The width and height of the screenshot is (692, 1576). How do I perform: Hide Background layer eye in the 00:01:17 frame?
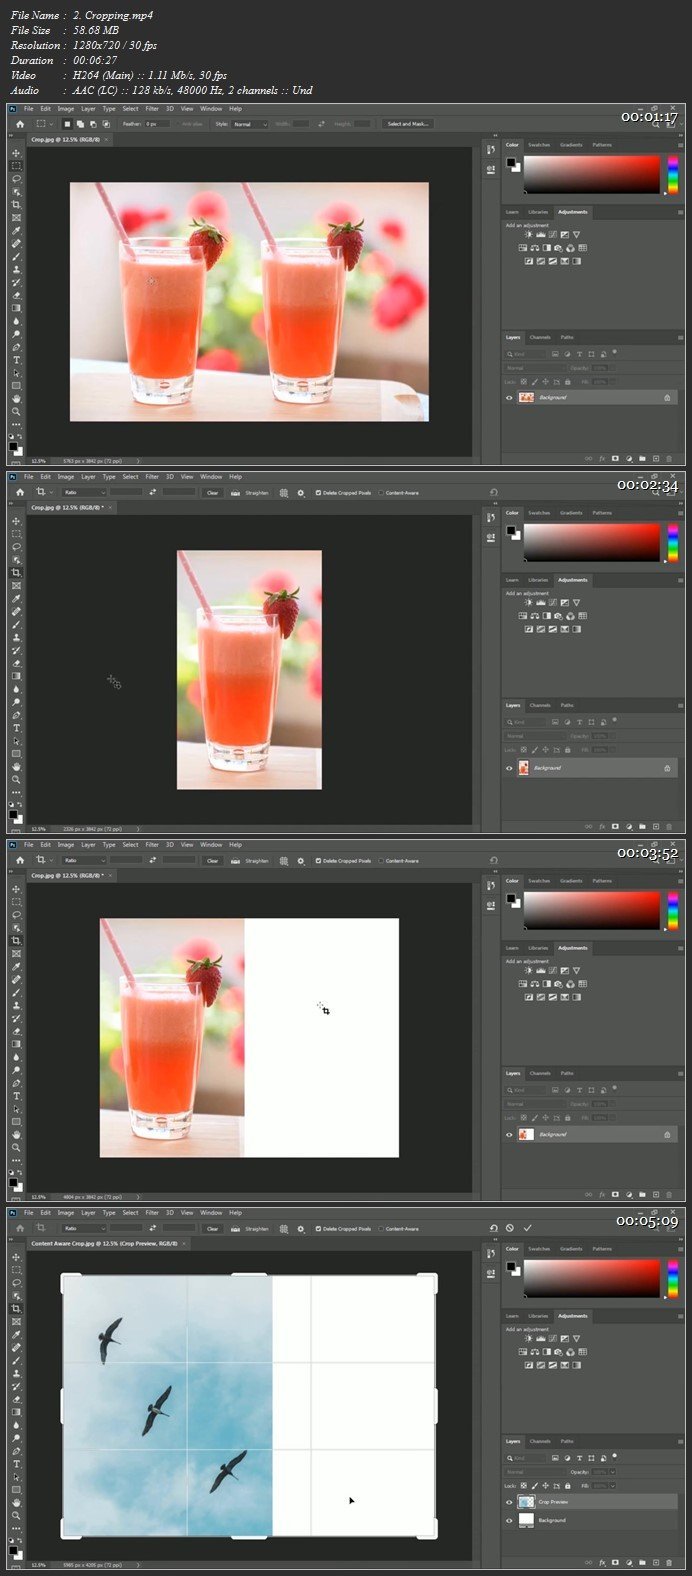509,398
